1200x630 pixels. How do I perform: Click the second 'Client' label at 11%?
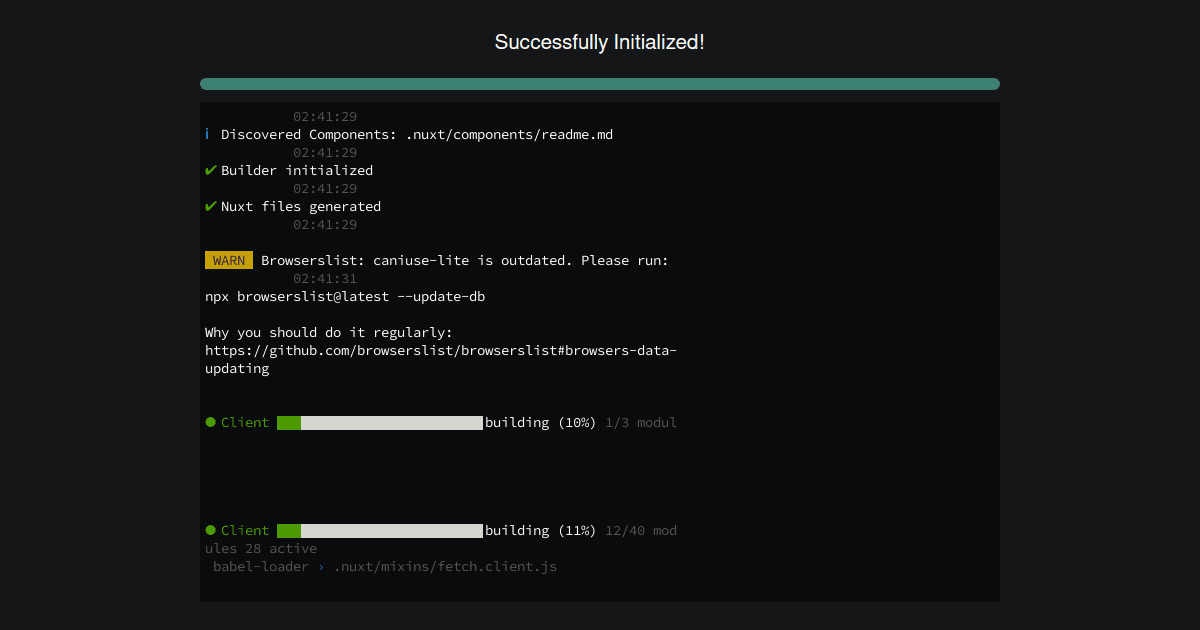tap(245, 530)
